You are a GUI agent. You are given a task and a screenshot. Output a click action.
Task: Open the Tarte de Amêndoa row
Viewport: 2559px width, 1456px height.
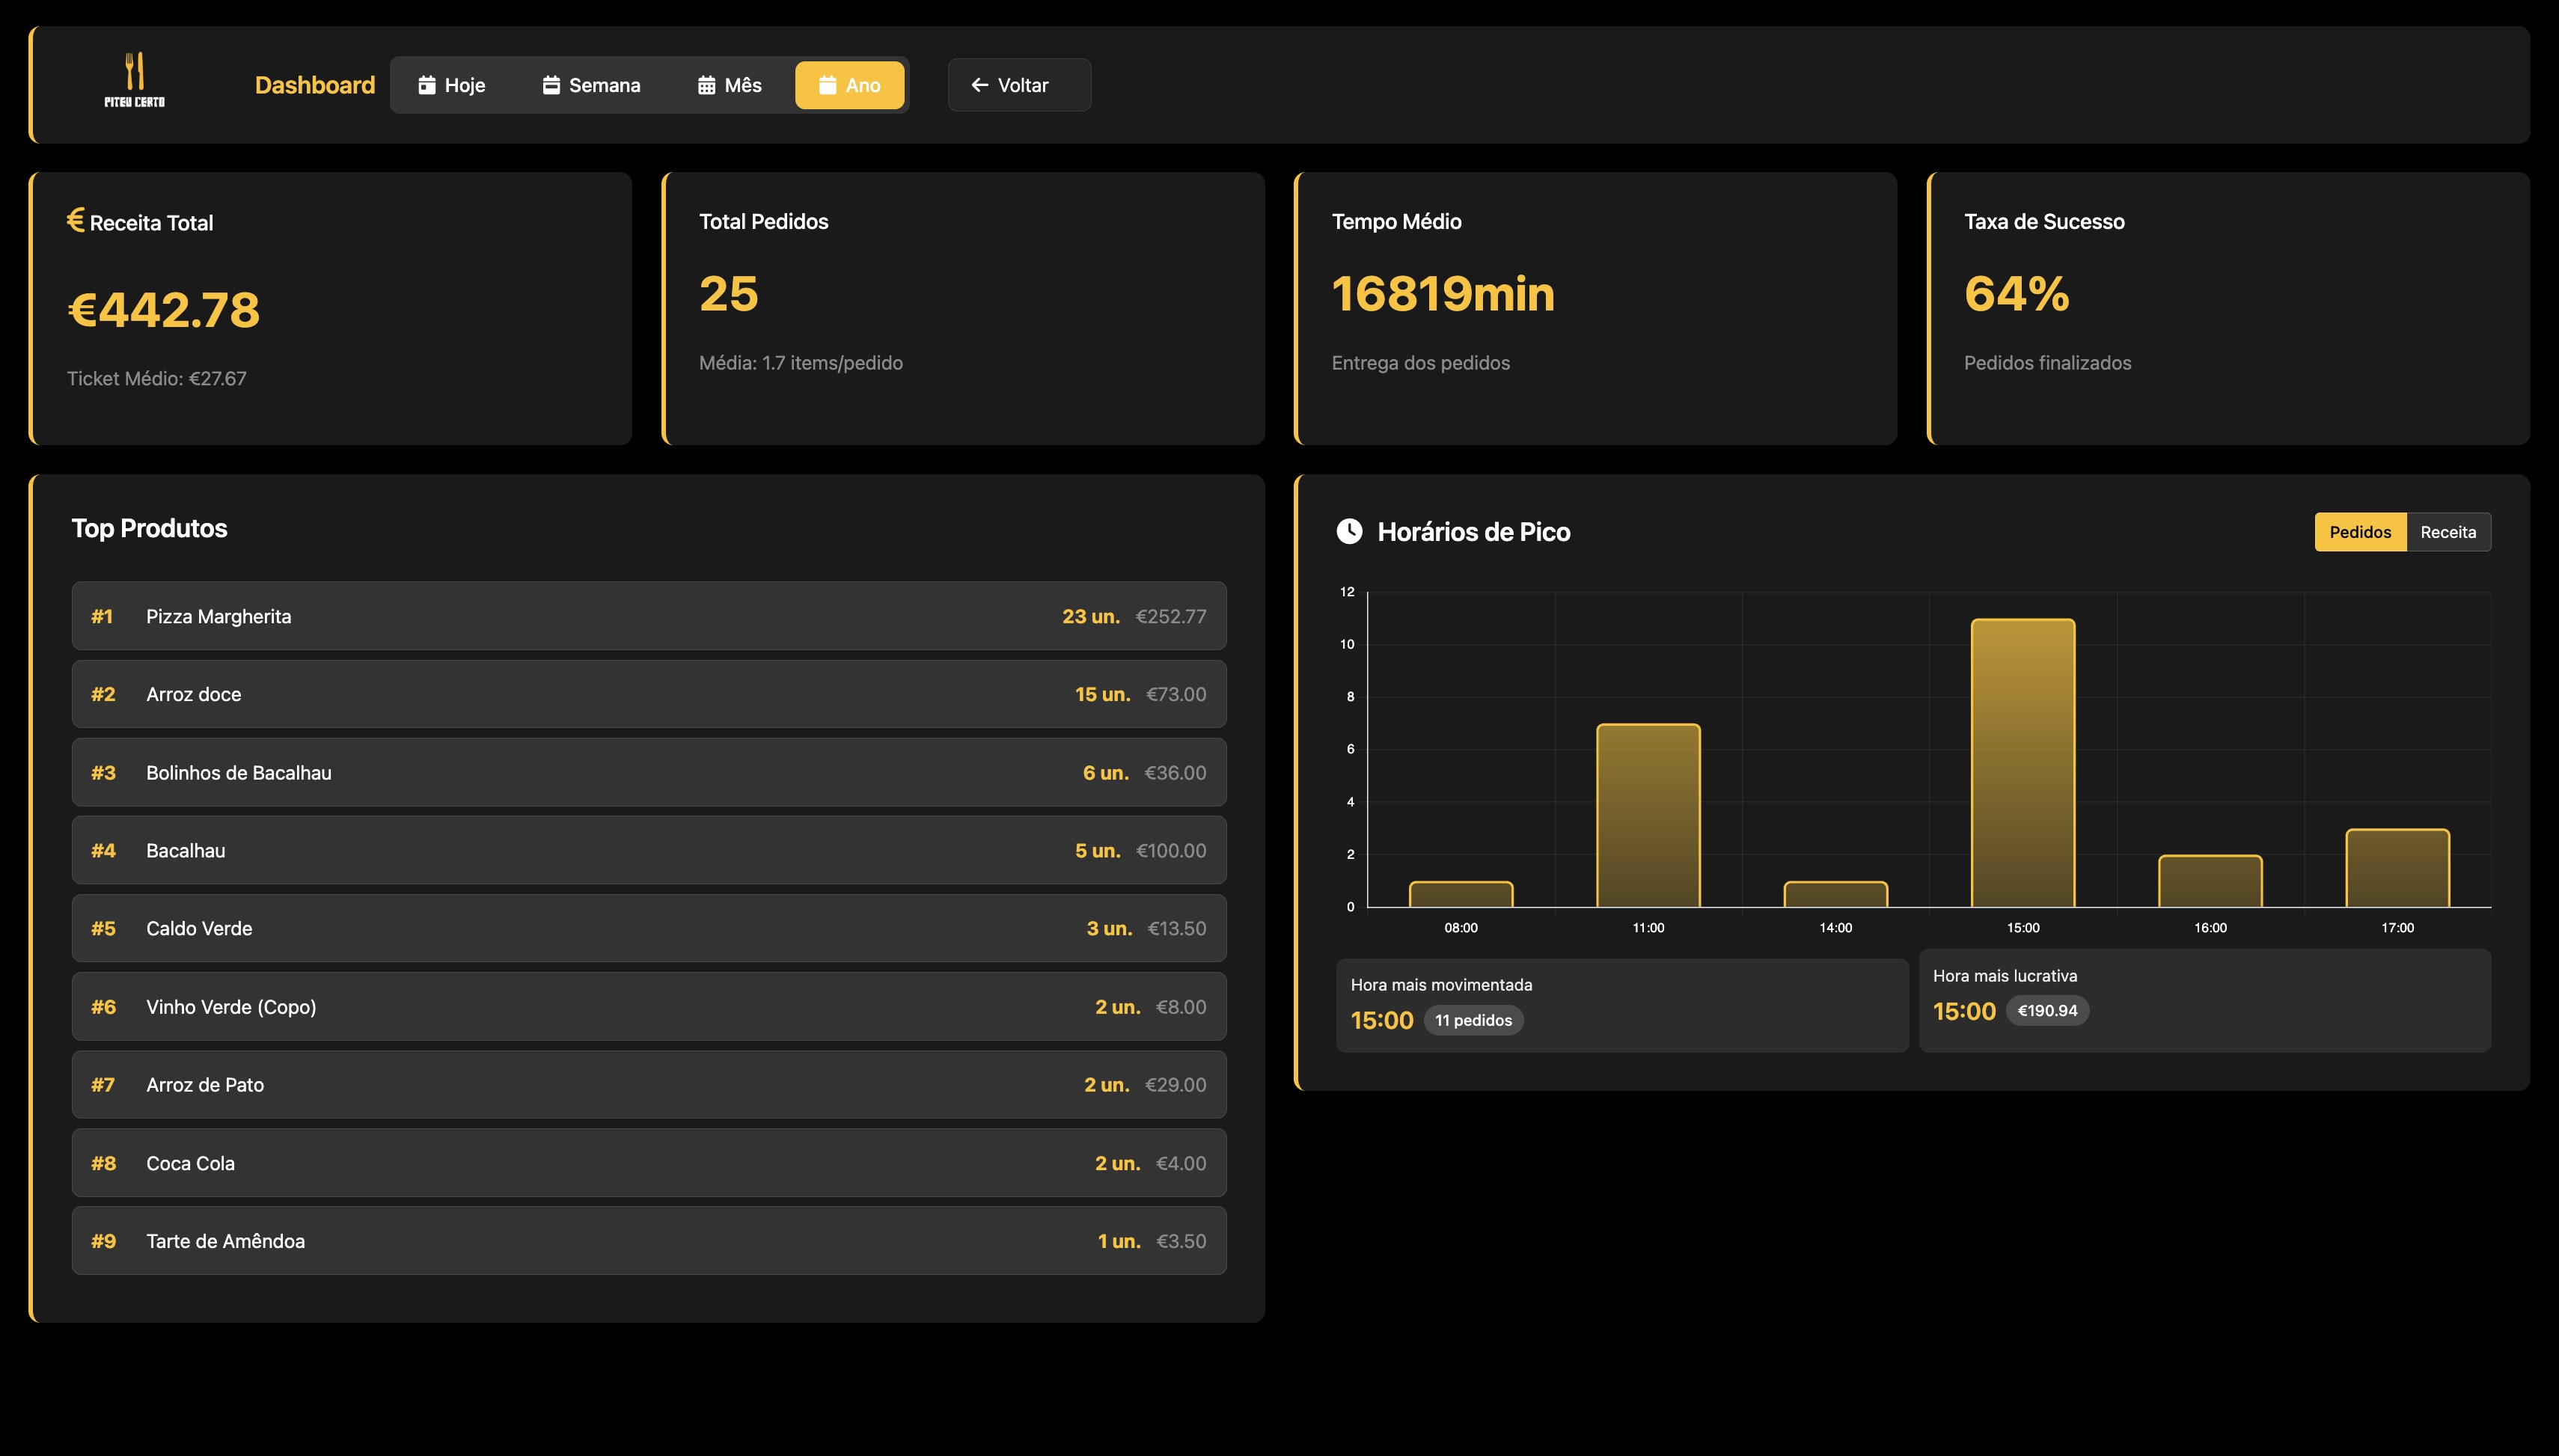click(648, 1241)
